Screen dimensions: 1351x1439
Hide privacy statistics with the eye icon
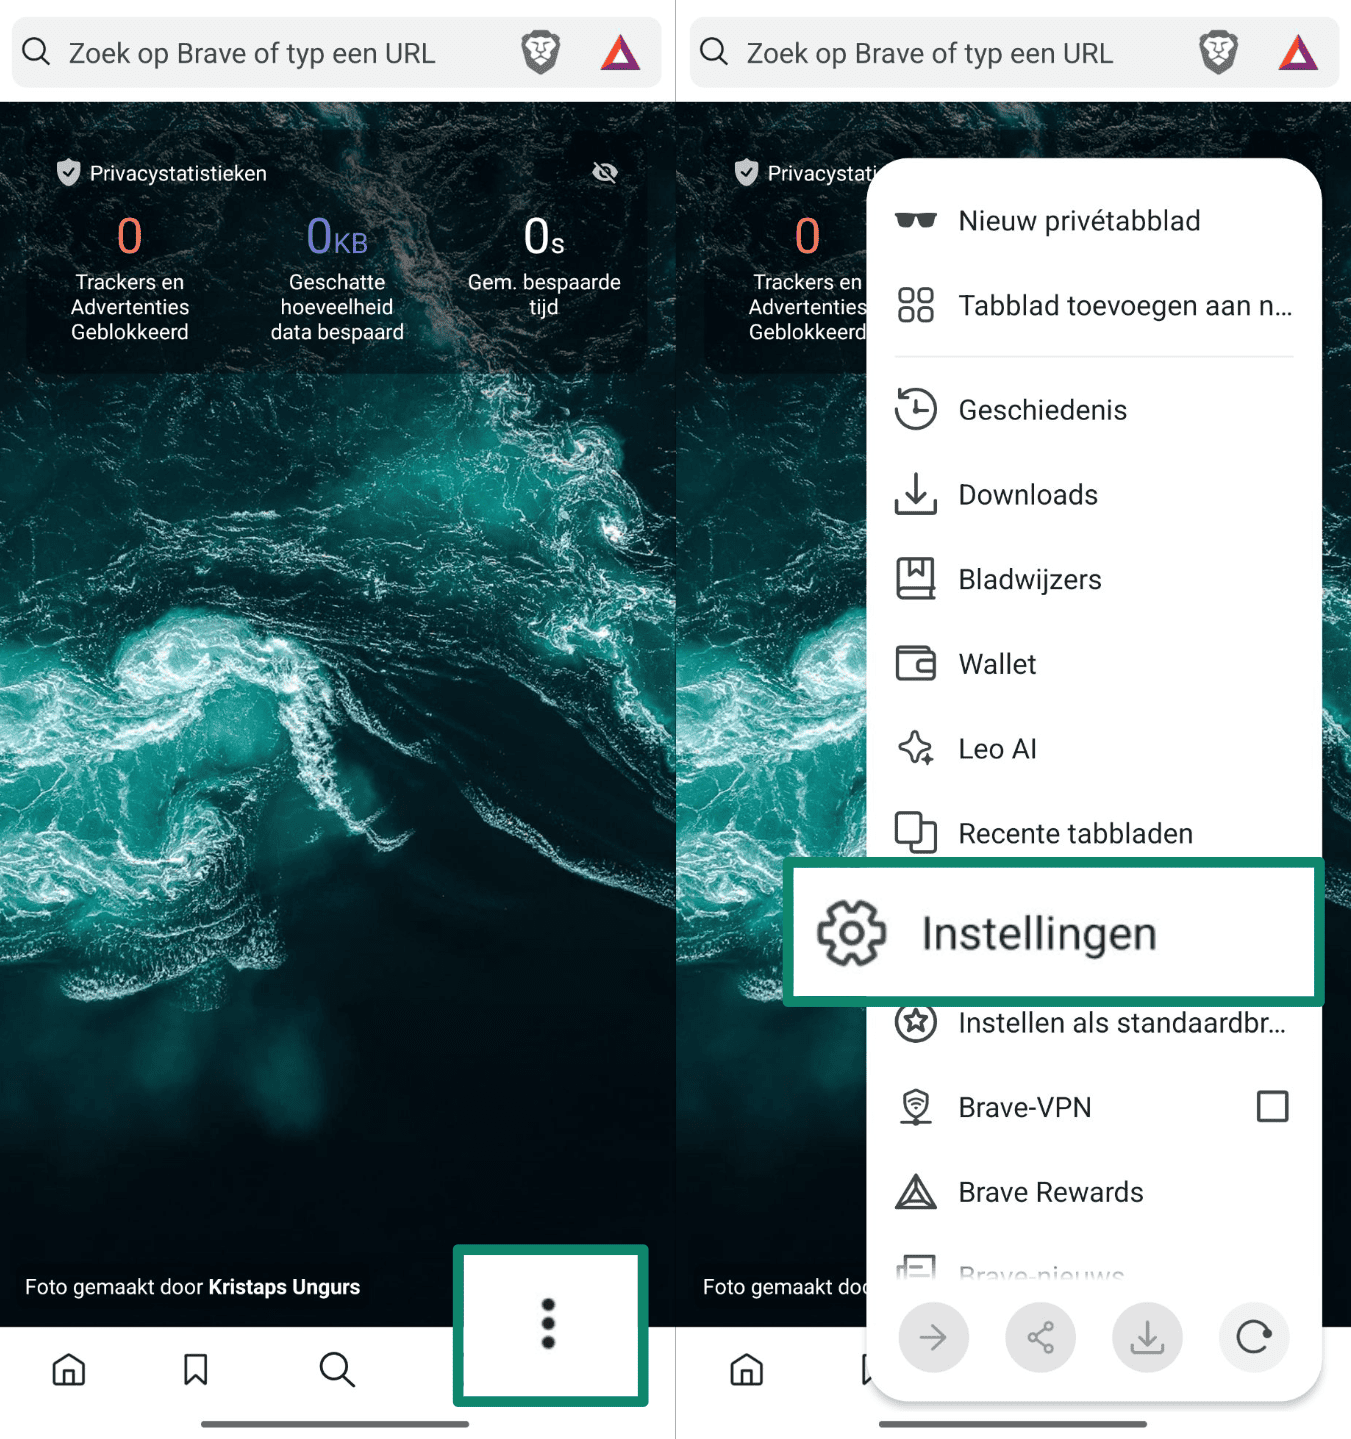(x=605, y=173)
